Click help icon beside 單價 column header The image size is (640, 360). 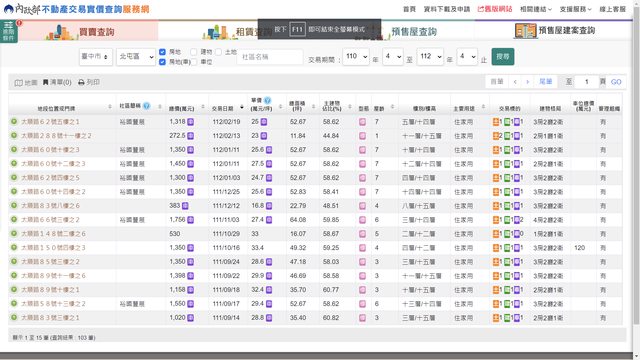pyautogui.click(x=267, y=100)
